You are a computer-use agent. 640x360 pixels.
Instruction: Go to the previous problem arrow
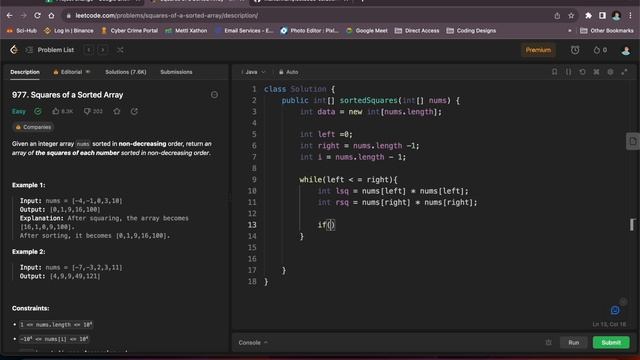(x=89, y=50)
